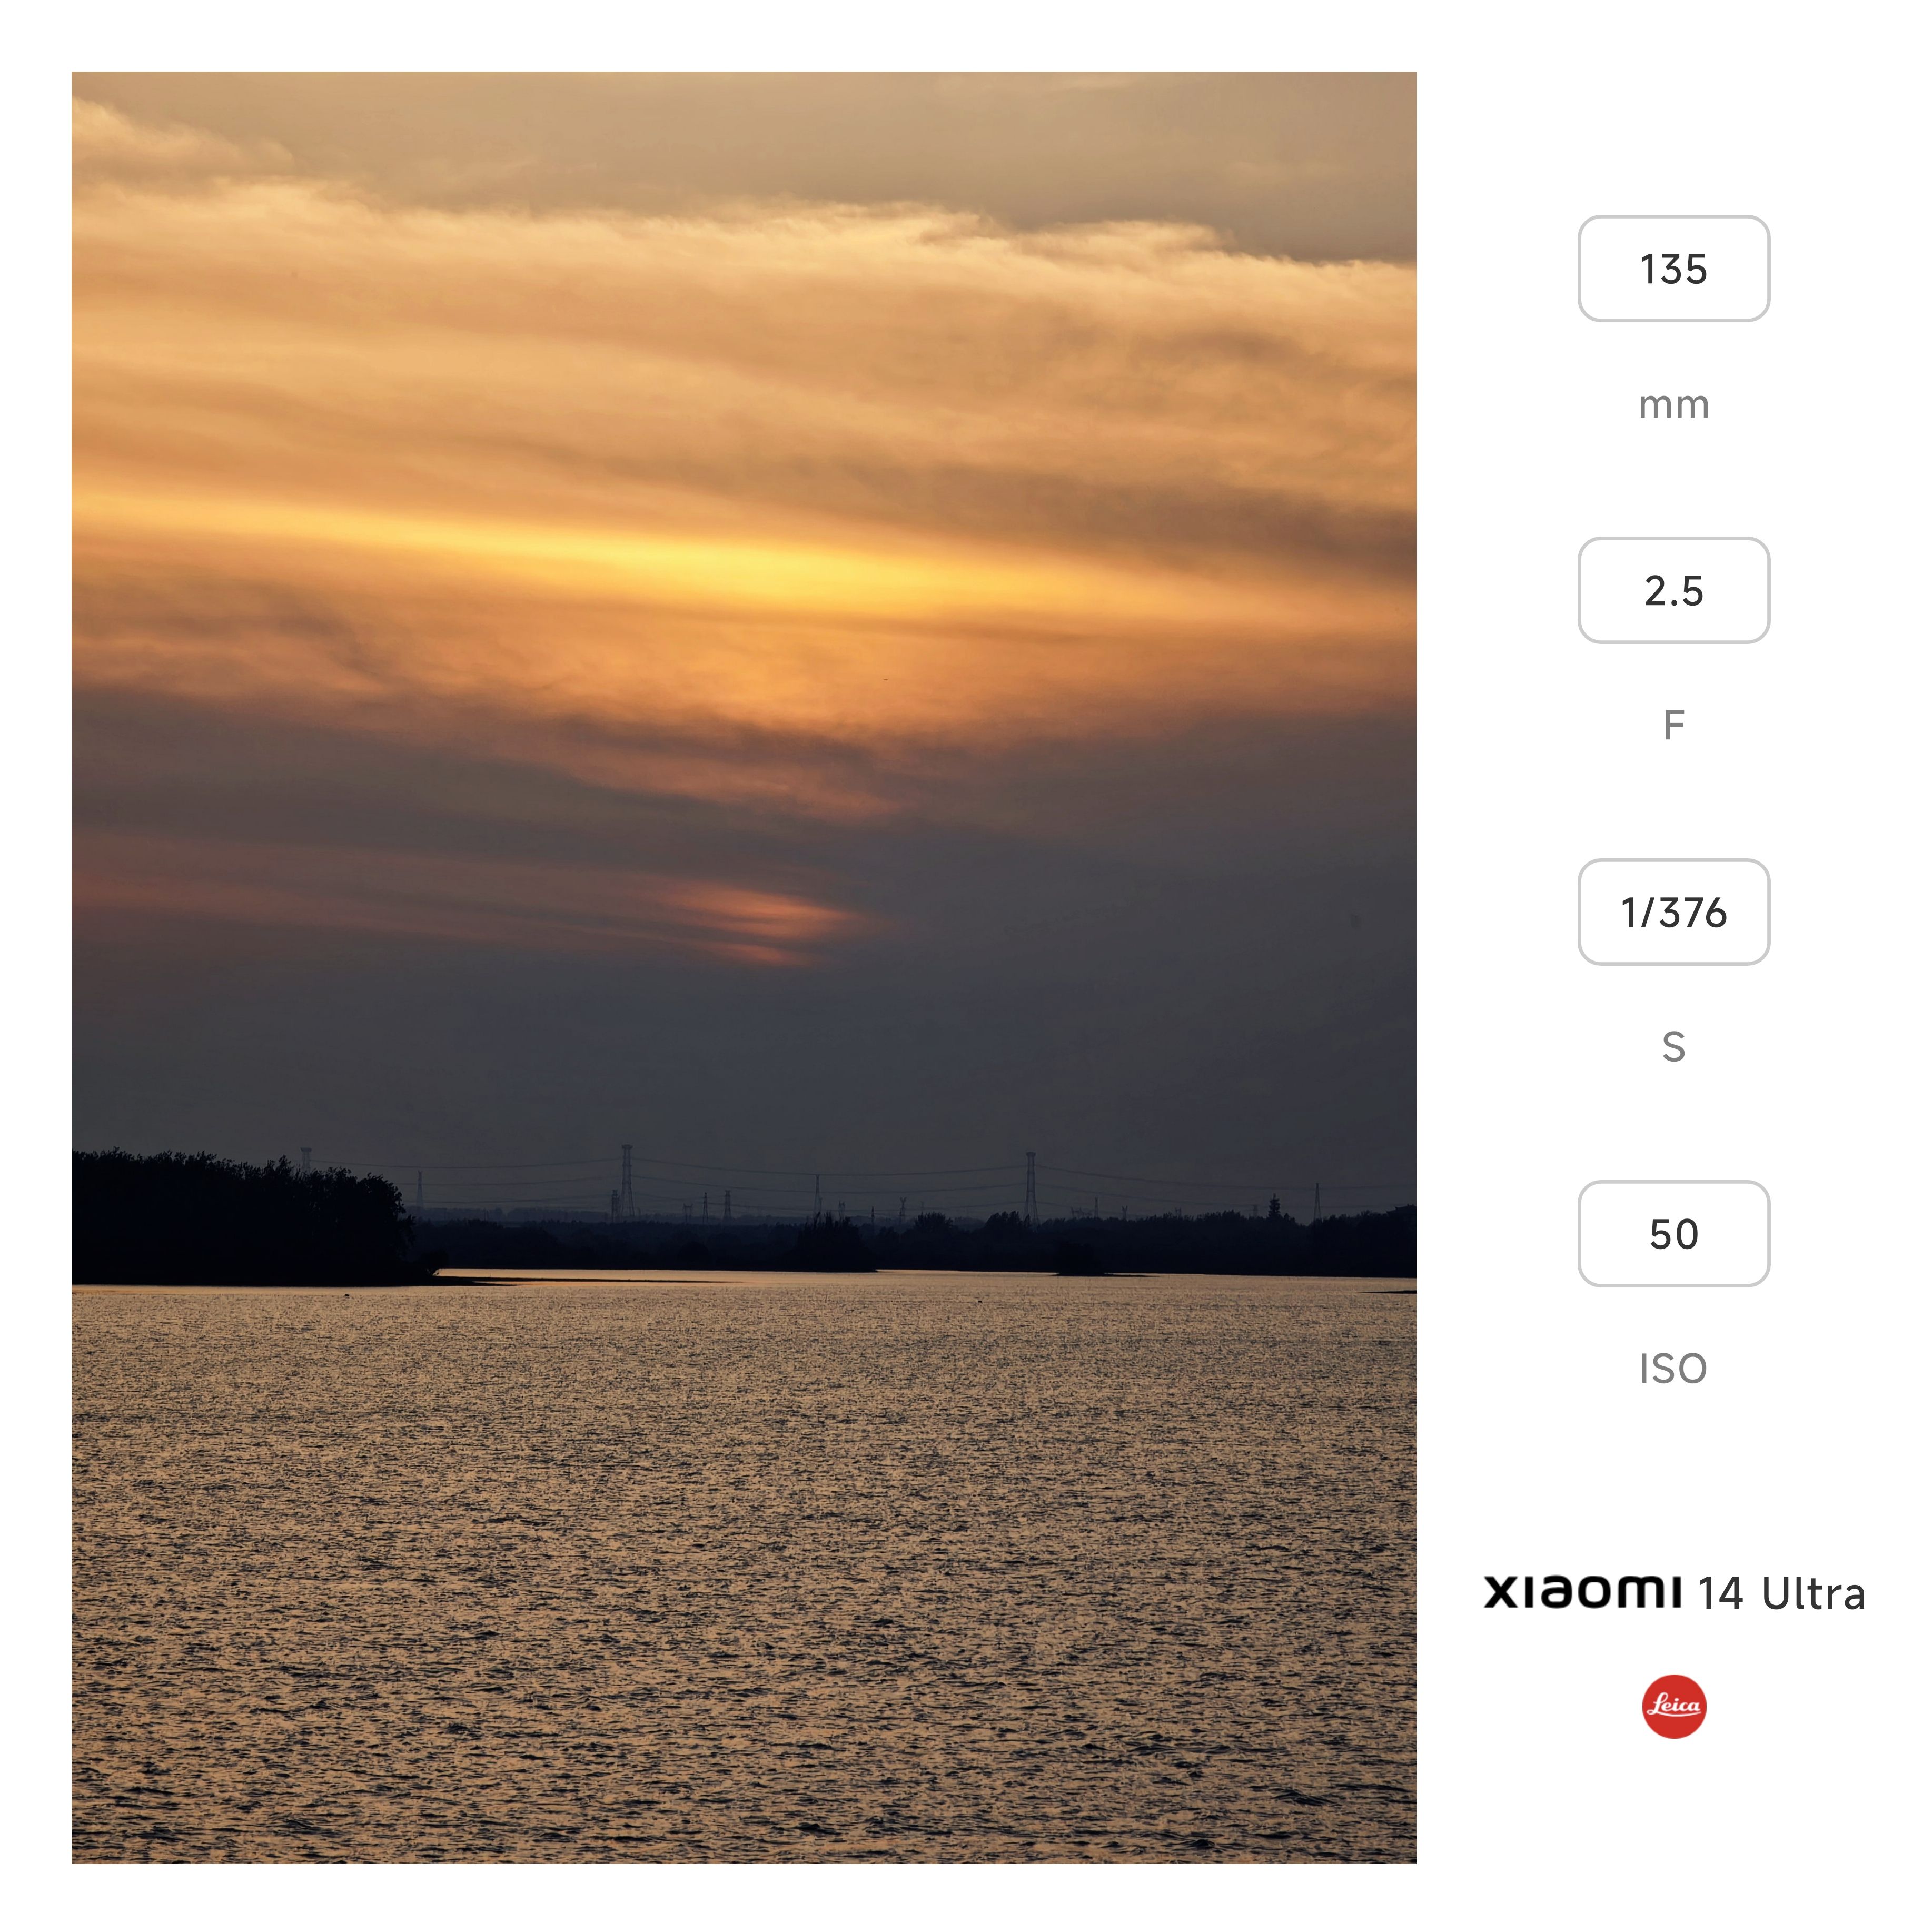Select the 50 ISO value box
Viewport: 1932px width, 1932px height.
pyautogui.click(x=1673, y=1233)
